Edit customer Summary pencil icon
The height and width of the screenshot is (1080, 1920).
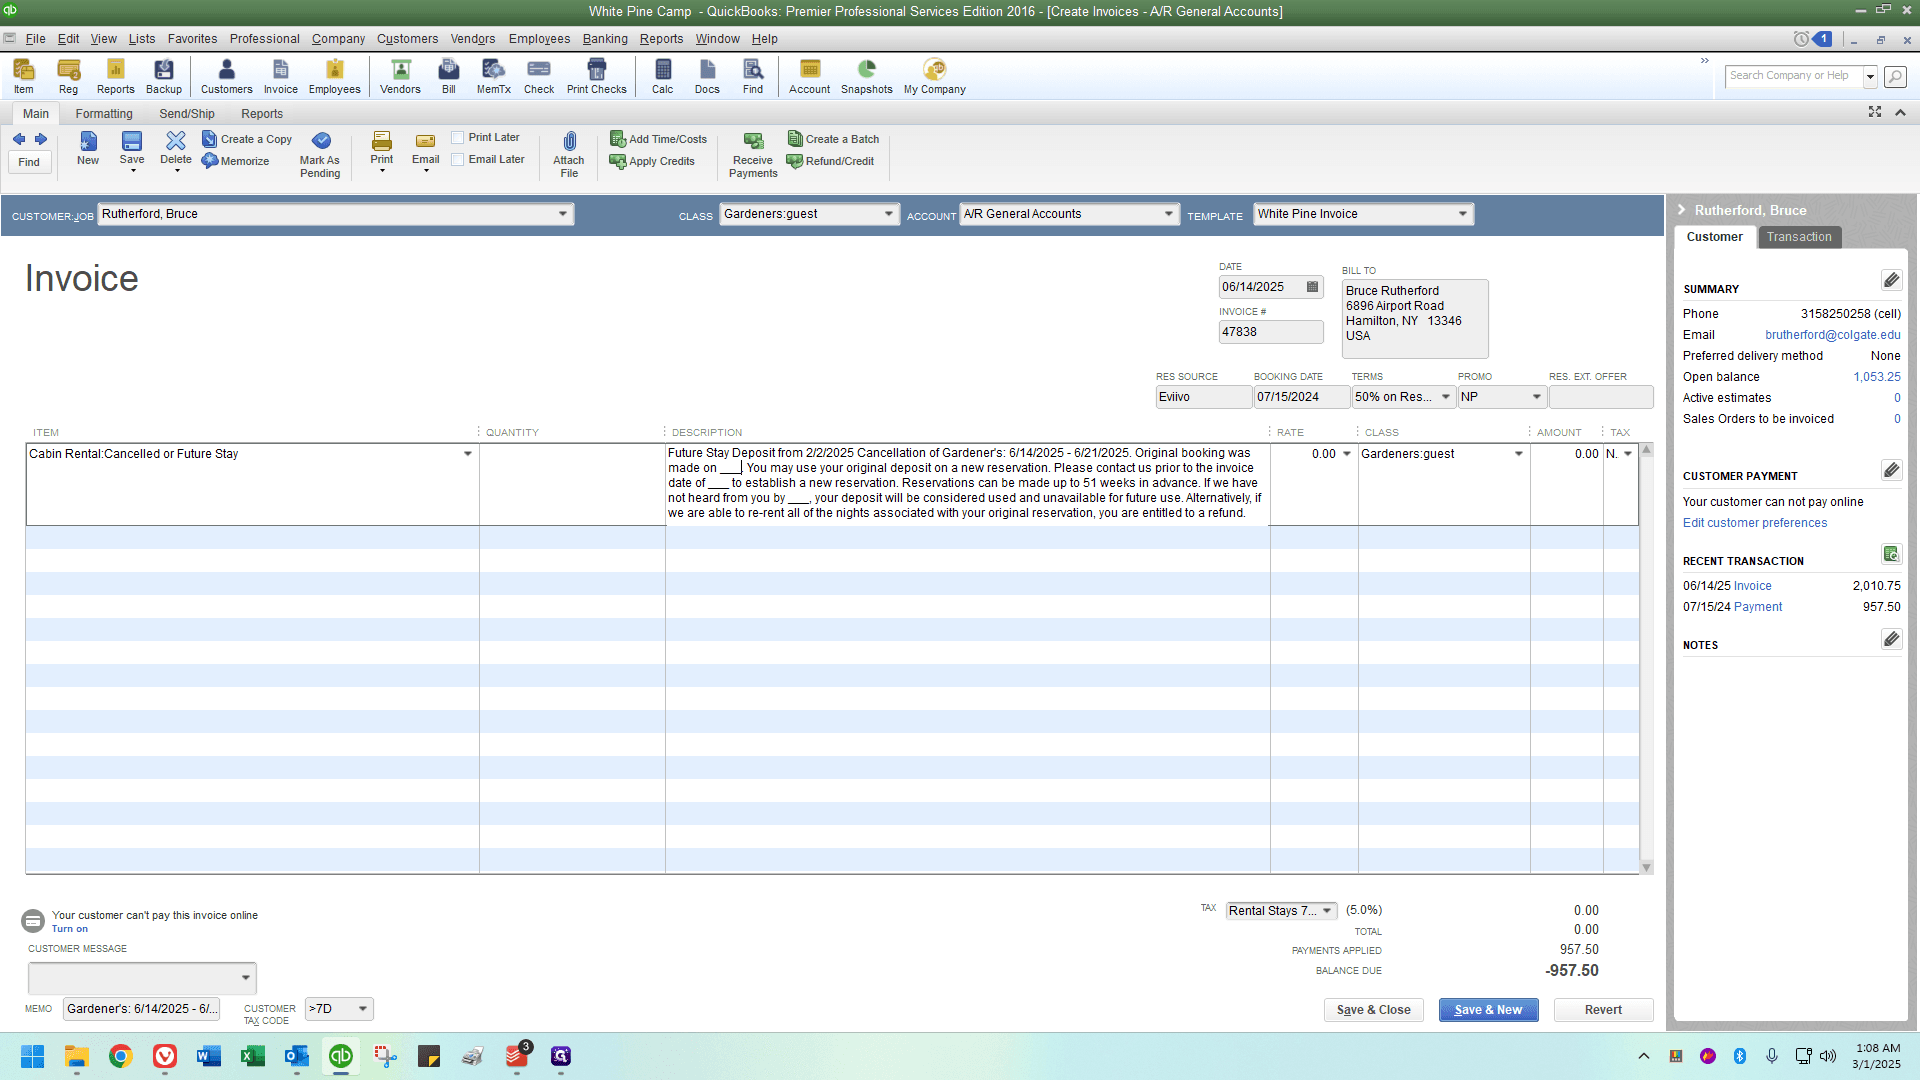pyautogui.click(x=1891, y=280)
